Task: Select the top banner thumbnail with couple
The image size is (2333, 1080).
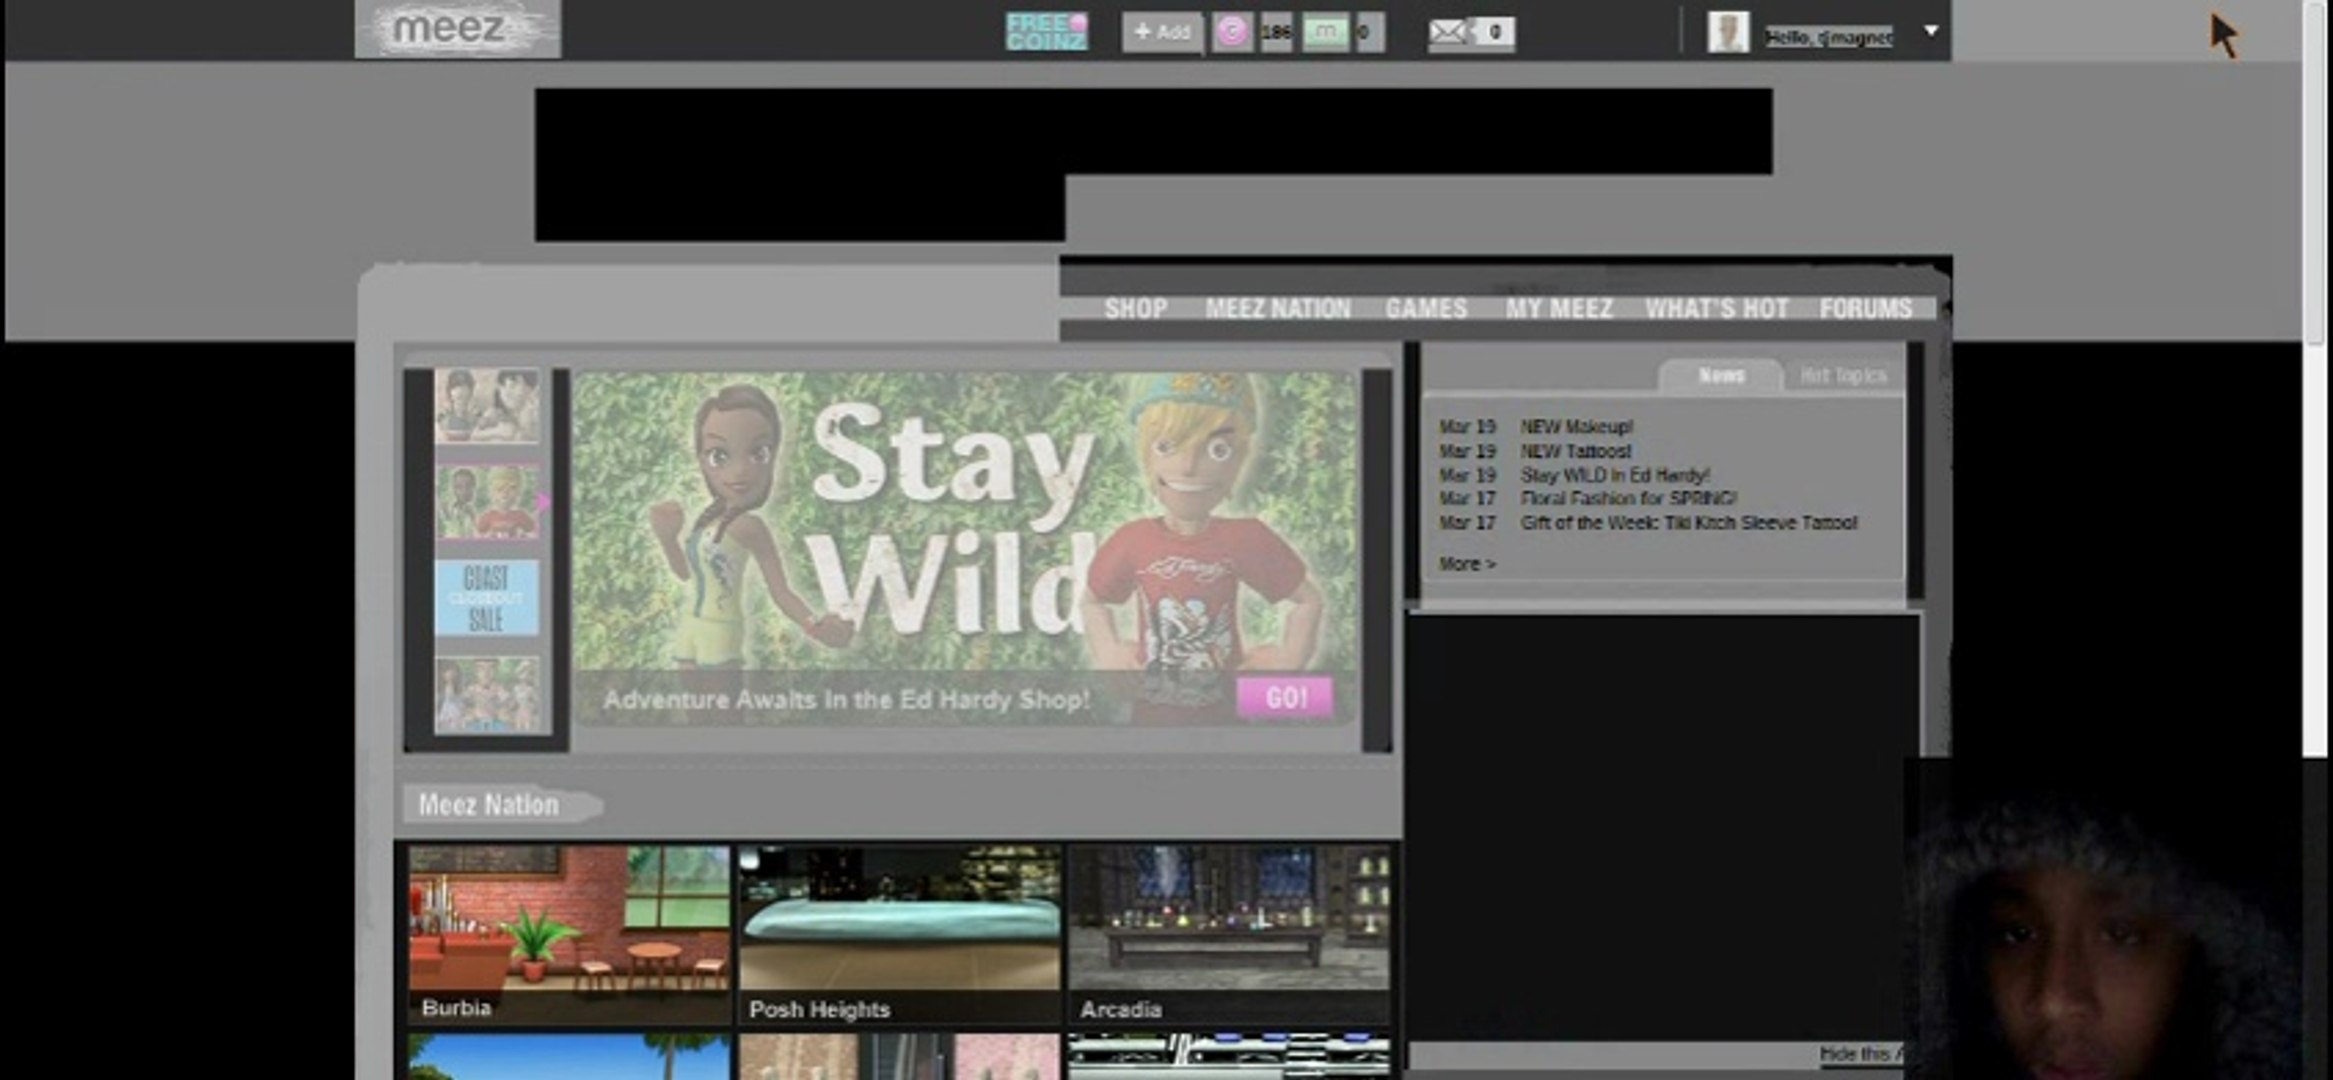Action: tap(487, 406)
